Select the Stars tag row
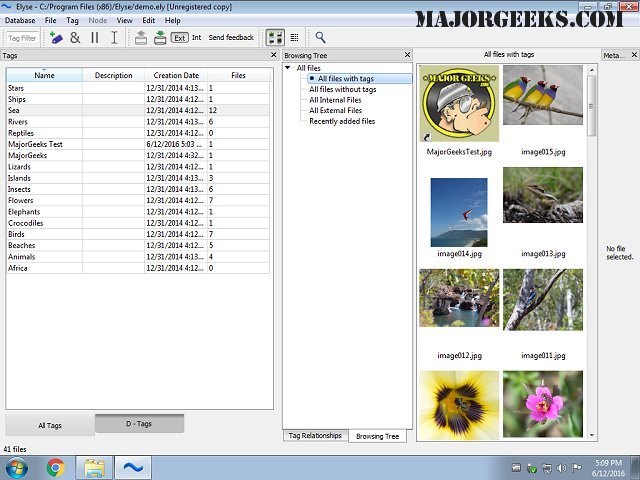Viewport: 640px width, 480px height. (138, 88)
